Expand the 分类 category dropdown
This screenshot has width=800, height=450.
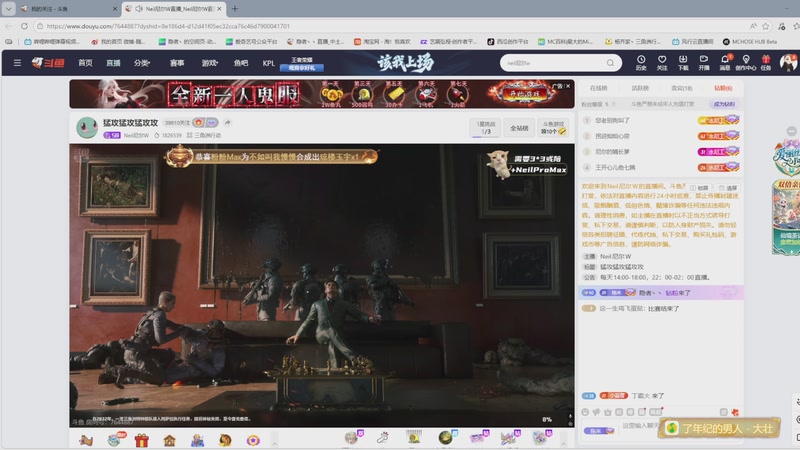[x=142, y=63]
